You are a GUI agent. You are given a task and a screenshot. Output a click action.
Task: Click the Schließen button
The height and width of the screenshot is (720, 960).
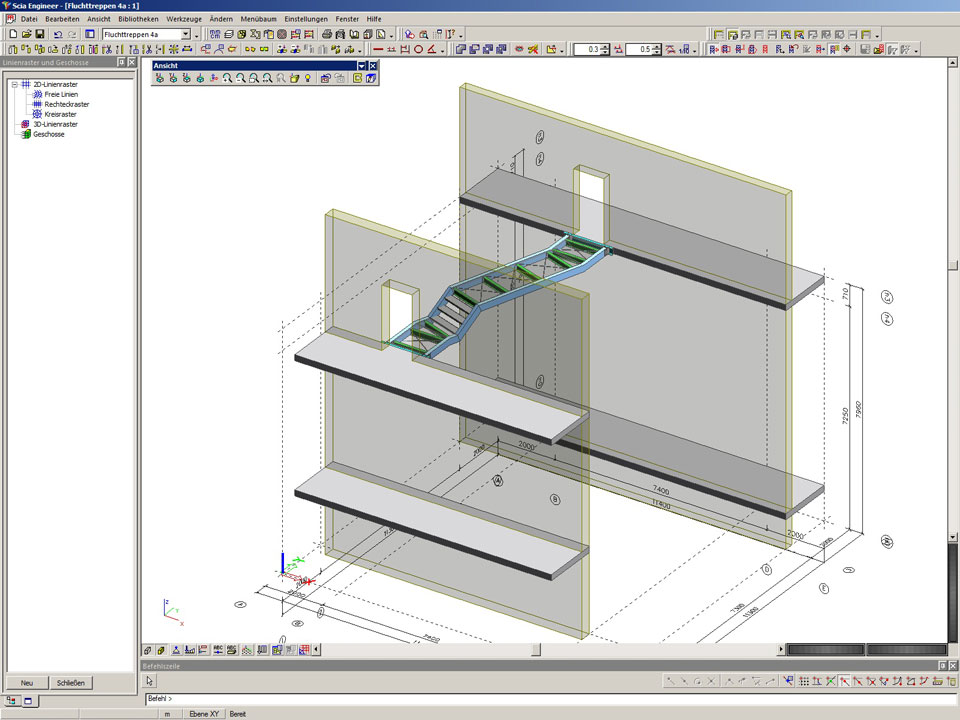pyautogui.click(x=70, y=683)
